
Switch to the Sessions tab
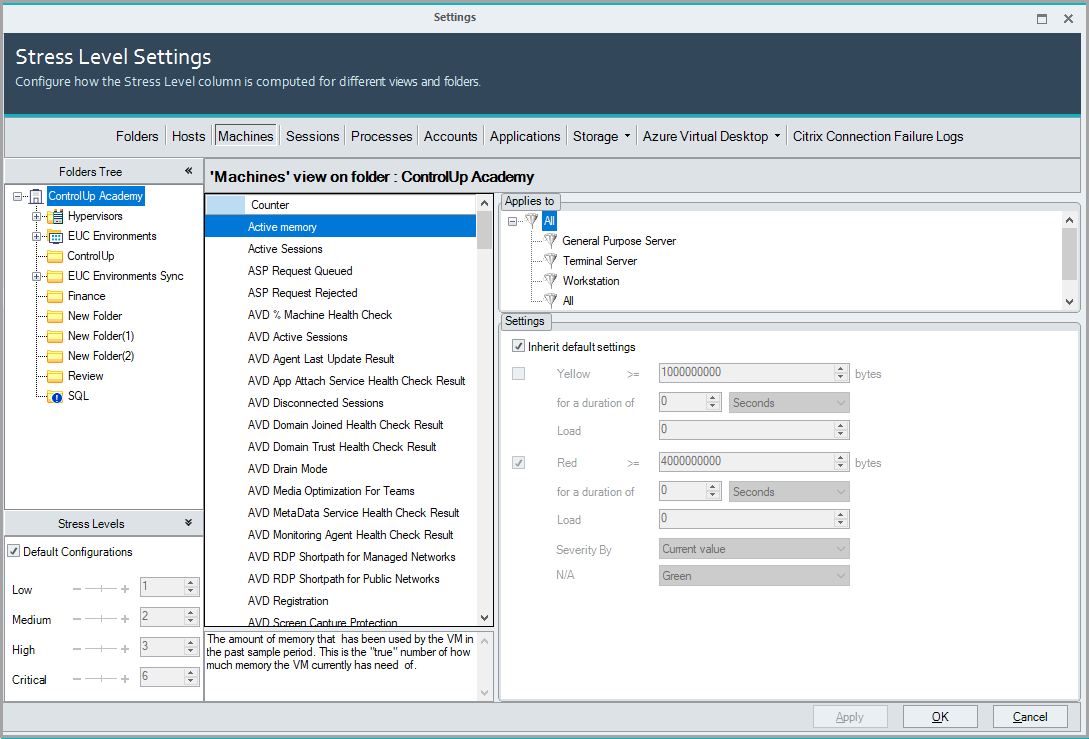(312, 136)
